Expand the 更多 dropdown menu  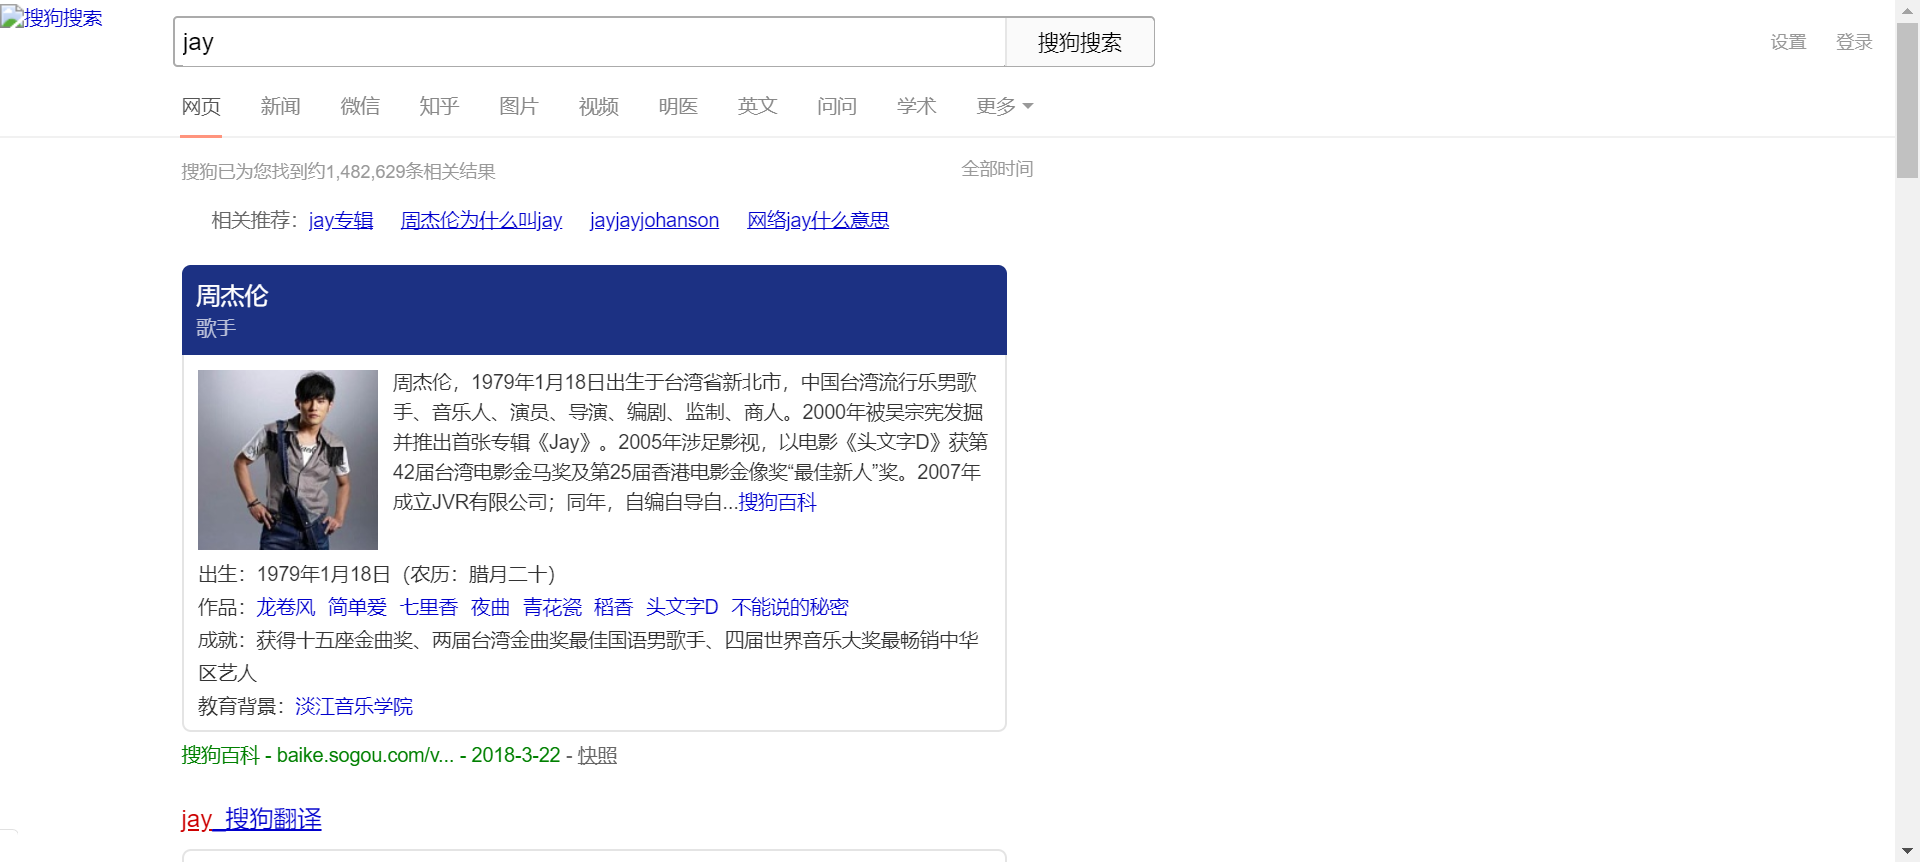coord(1004,106)
